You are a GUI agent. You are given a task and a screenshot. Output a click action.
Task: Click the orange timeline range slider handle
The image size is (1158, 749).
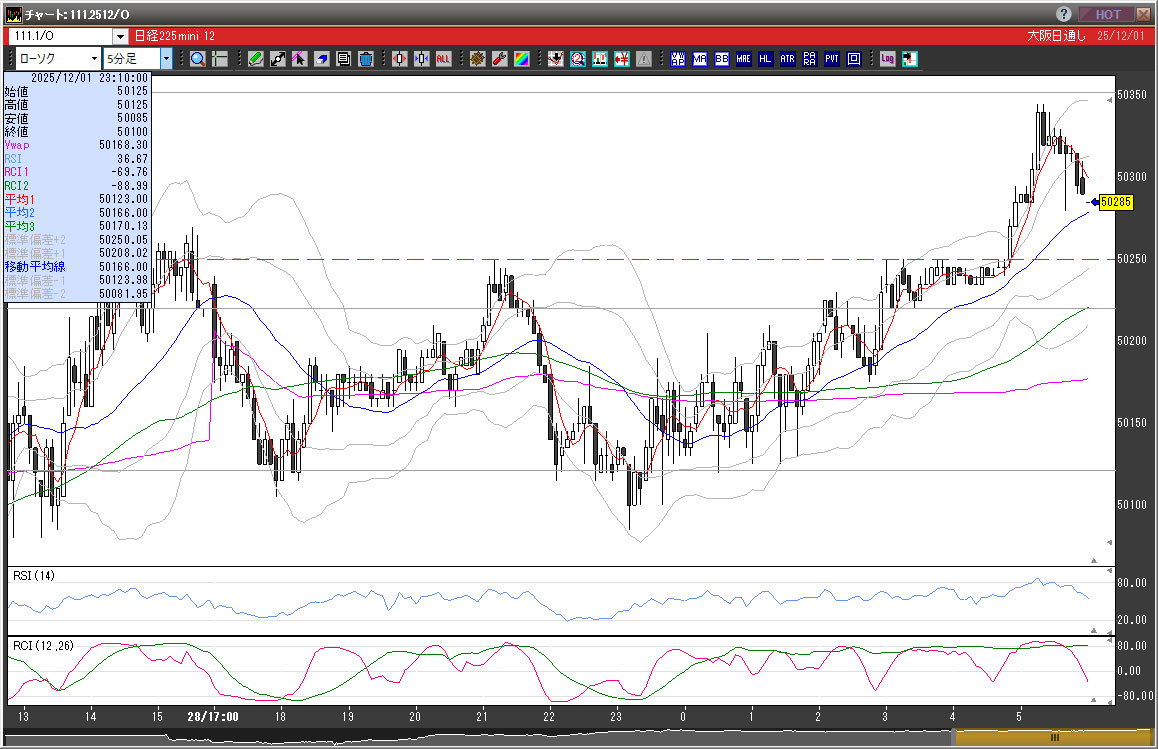tap(1054, 737)
